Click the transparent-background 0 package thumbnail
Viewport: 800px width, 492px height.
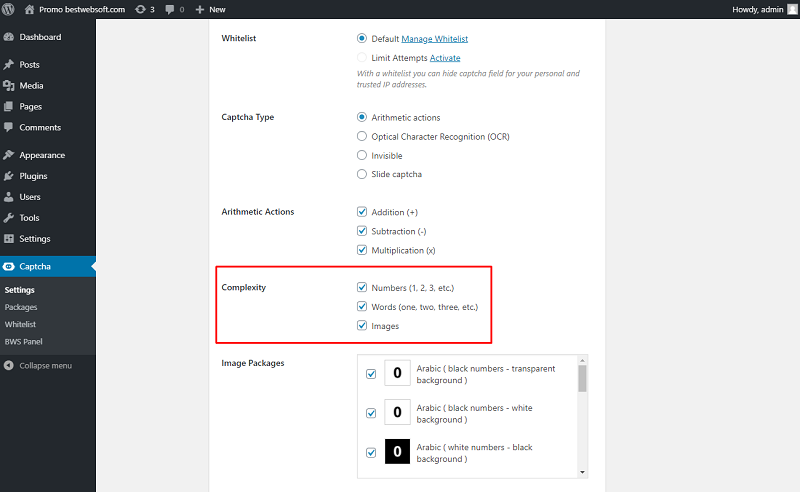coord(397,373)
